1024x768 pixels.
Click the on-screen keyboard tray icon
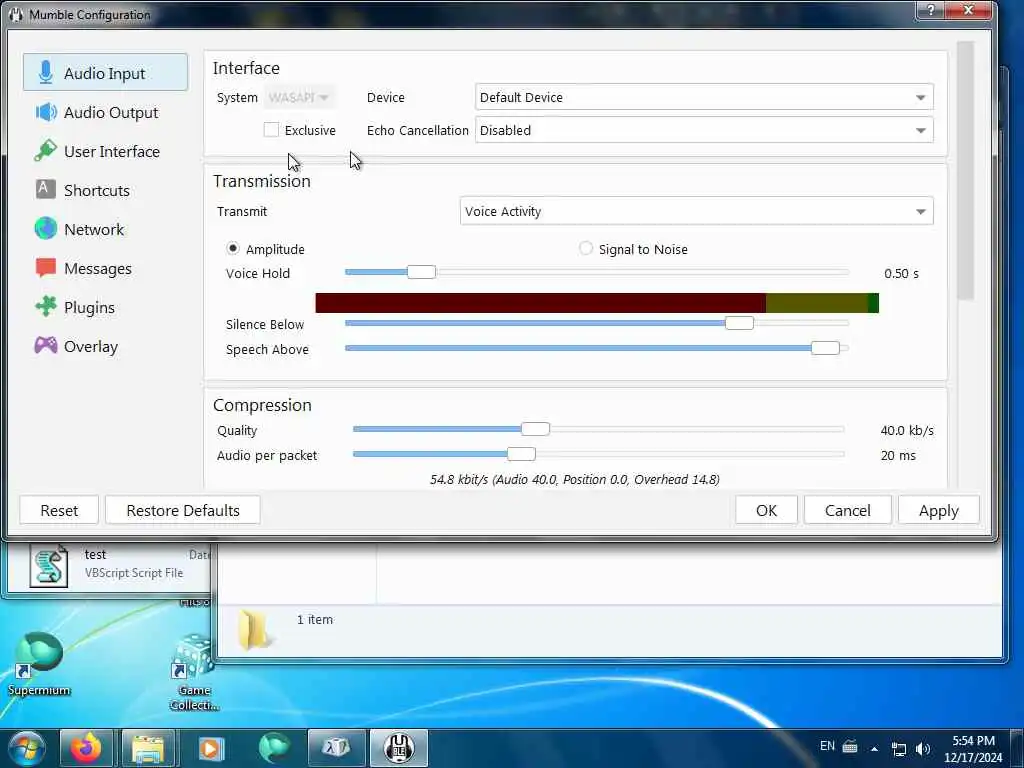(x=850, y=746)
